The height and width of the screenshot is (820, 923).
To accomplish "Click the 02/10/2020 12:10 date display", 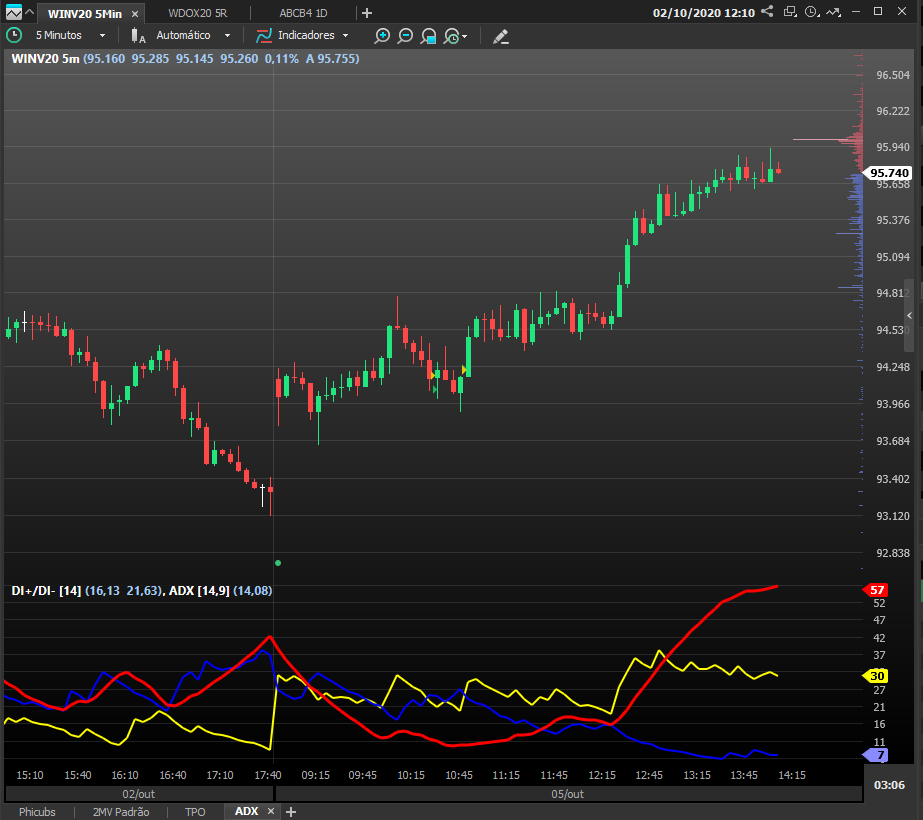I will (x=703, y=13).
